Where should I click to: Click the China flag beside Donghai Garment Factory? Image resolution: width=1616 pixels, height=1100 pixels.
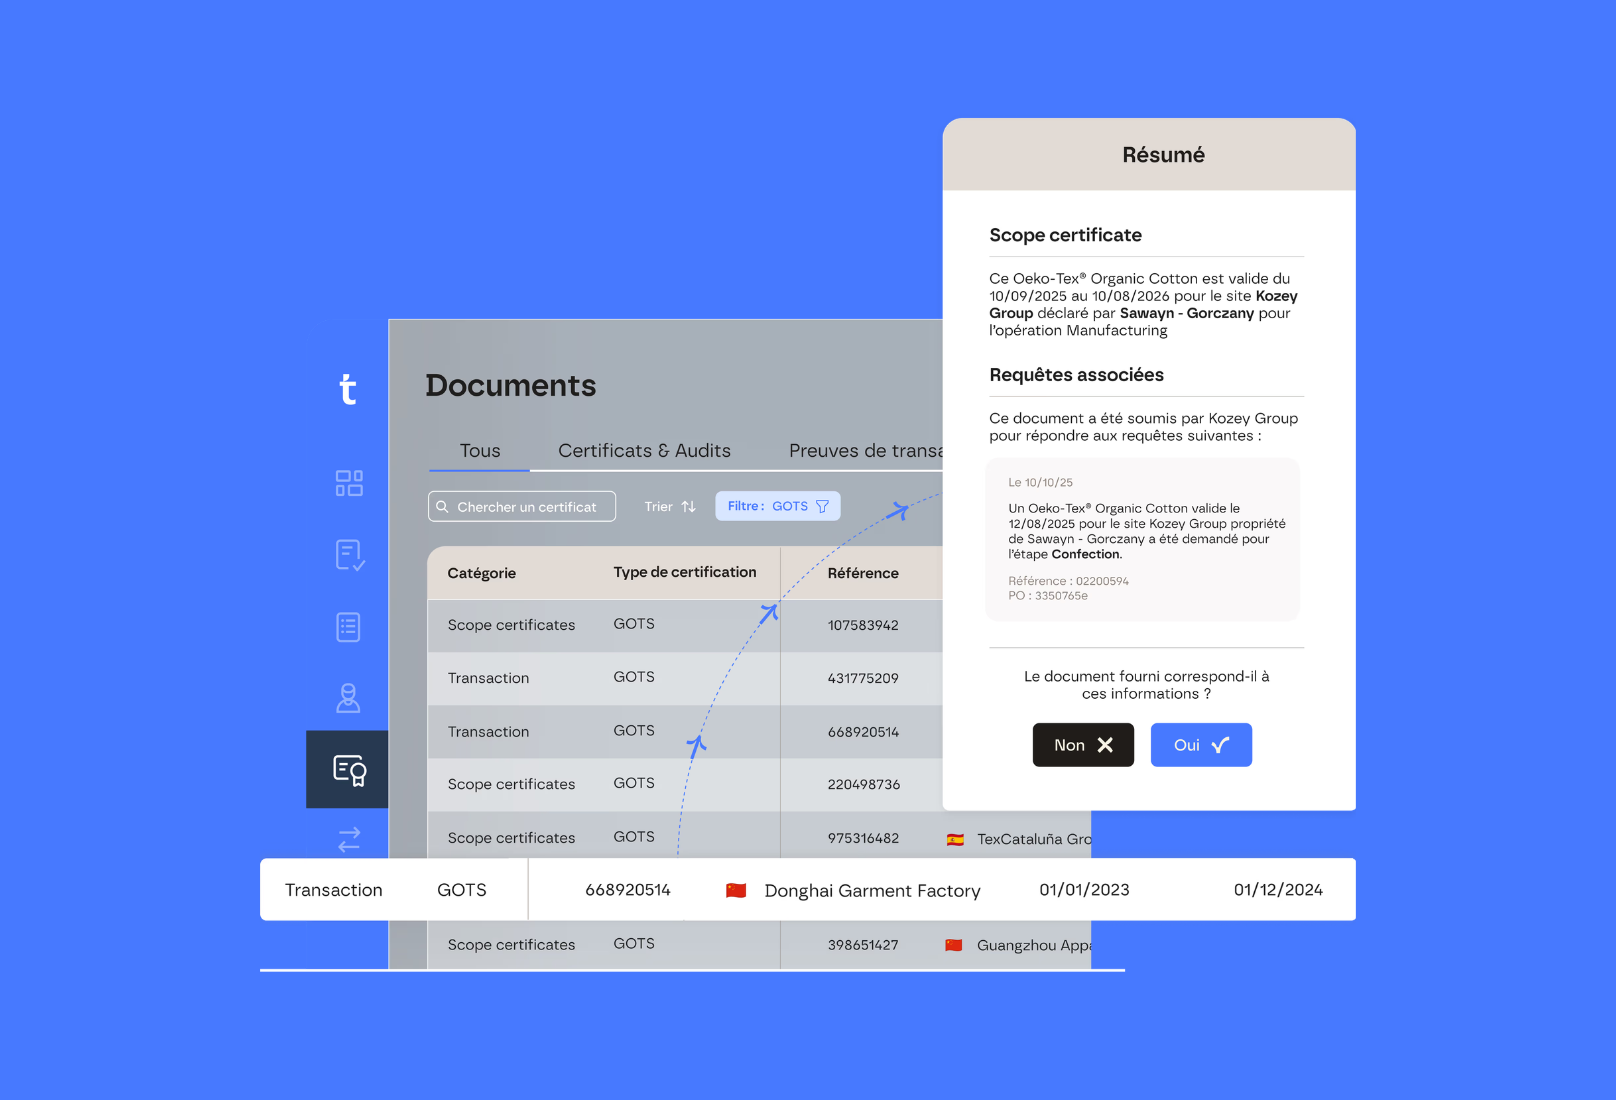(x=736, y=890)
